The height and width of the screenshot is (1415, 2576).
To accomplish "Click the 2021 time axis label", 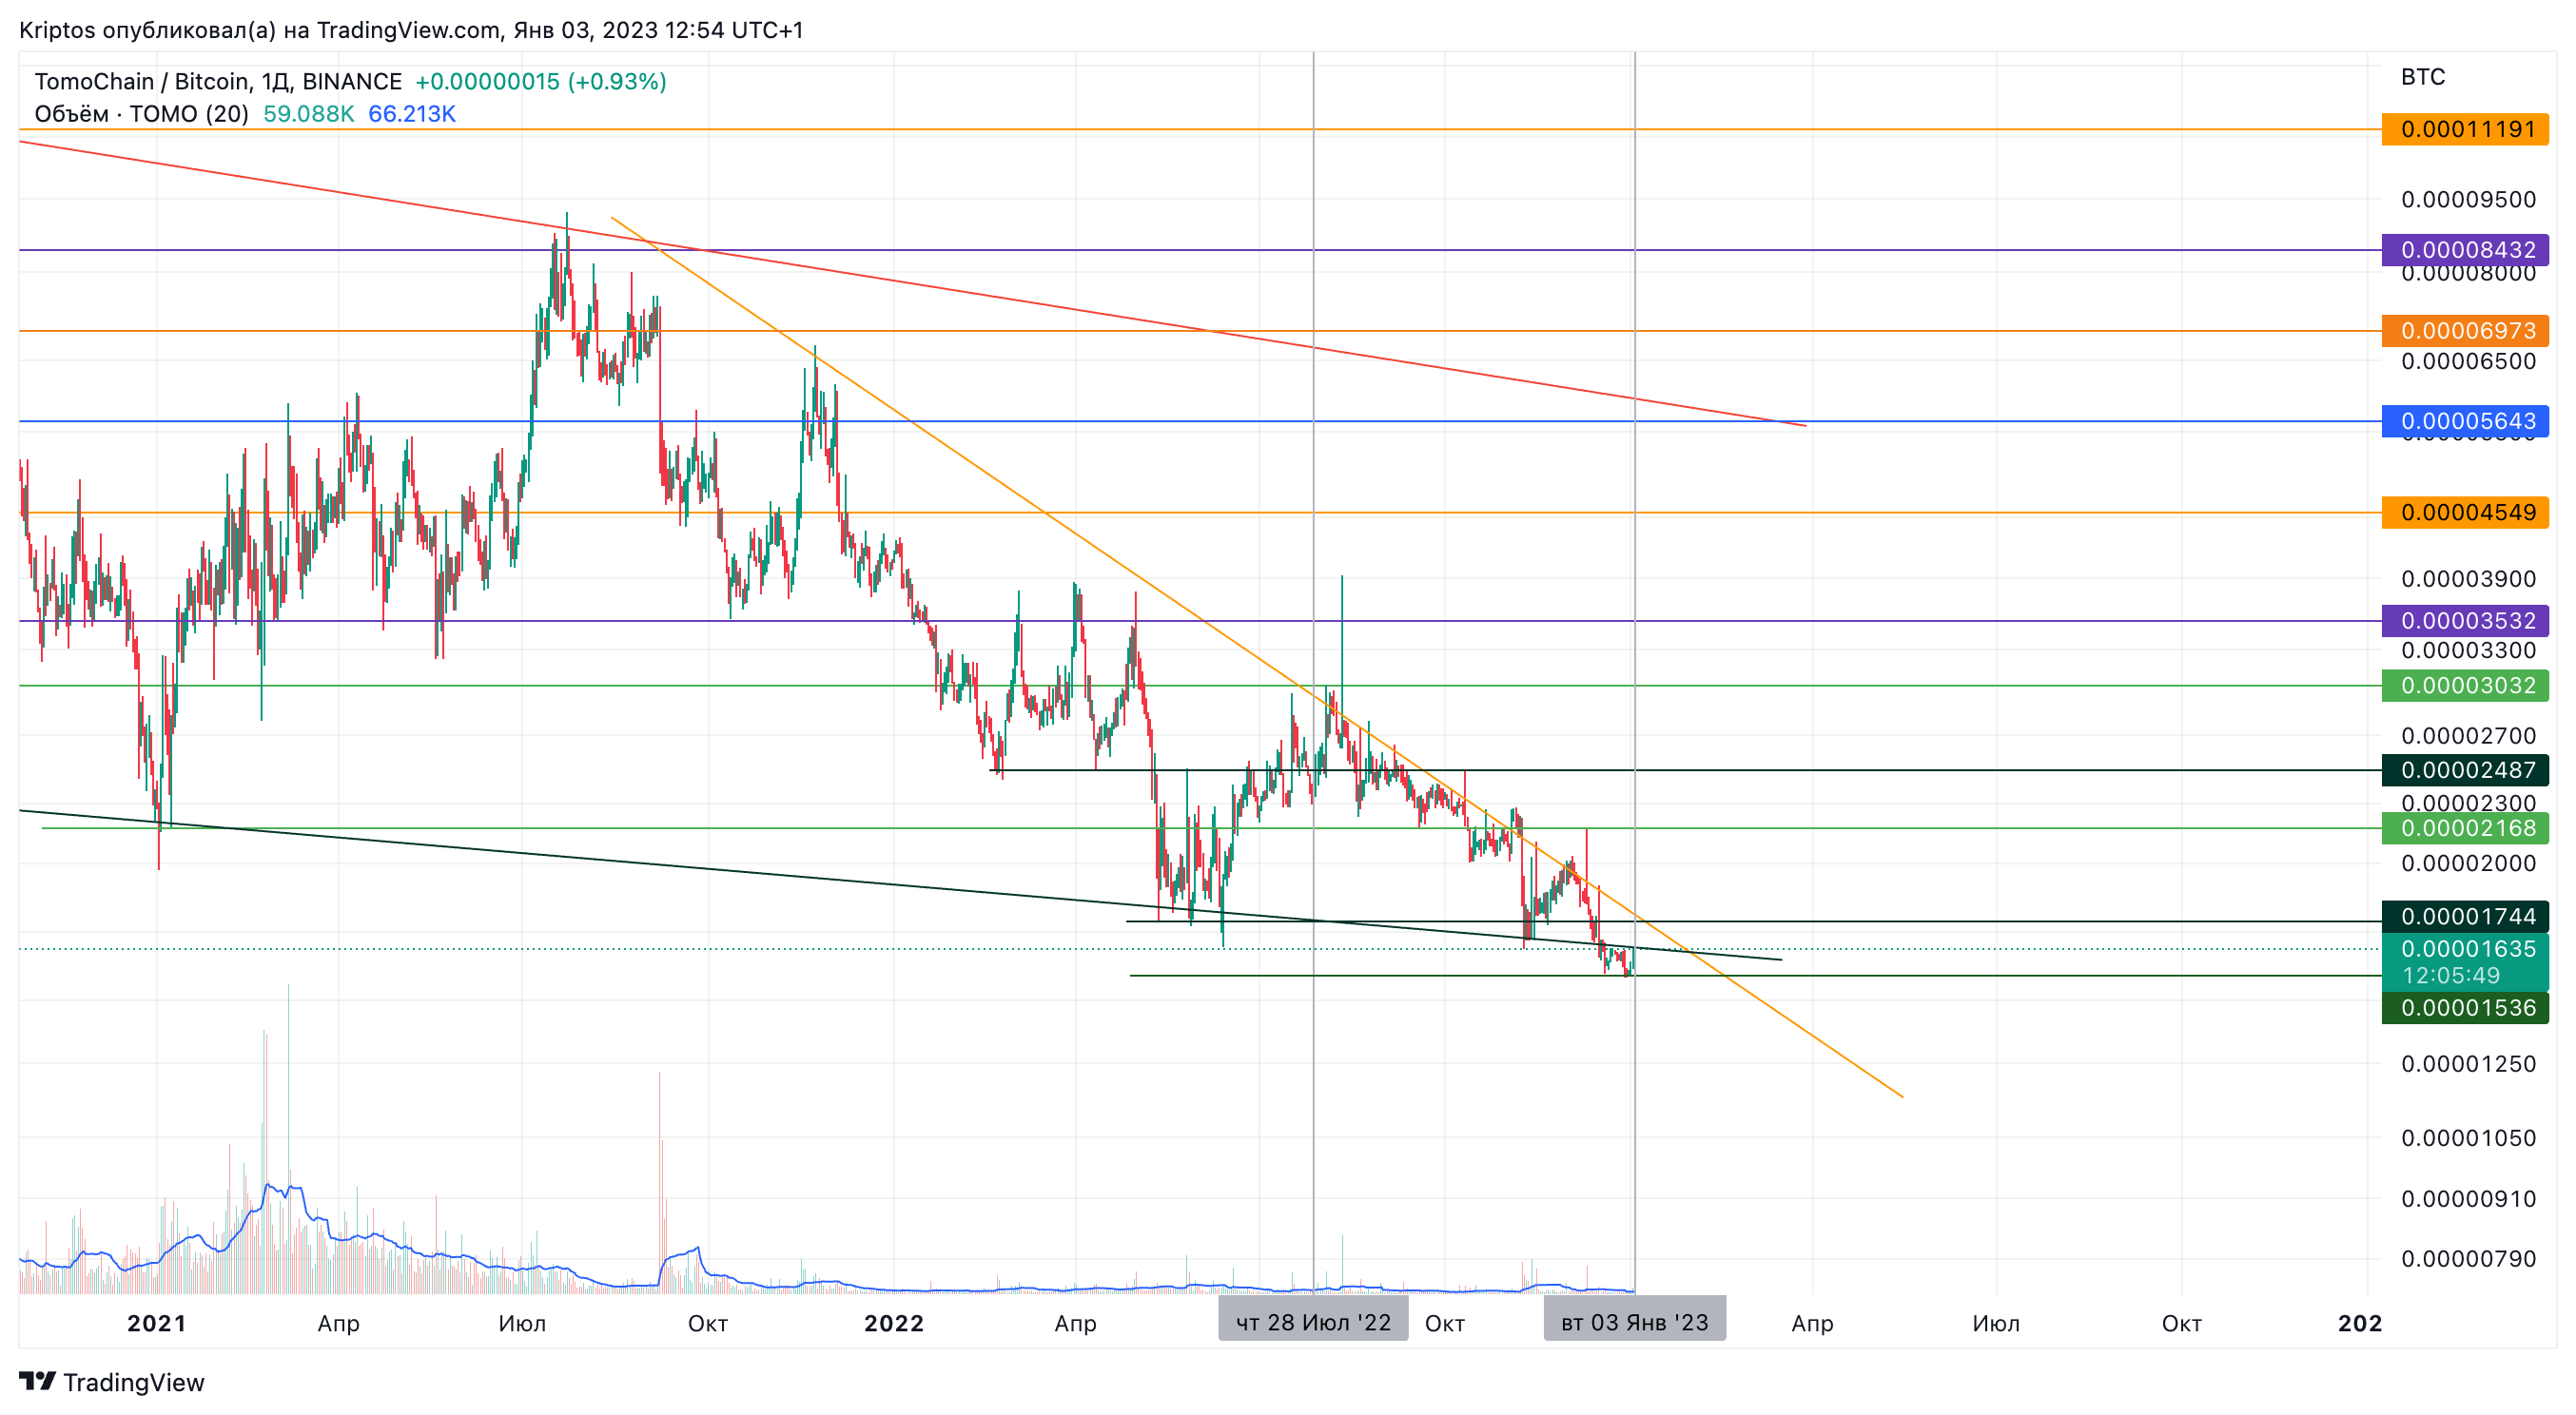I will coord(156,1323).
